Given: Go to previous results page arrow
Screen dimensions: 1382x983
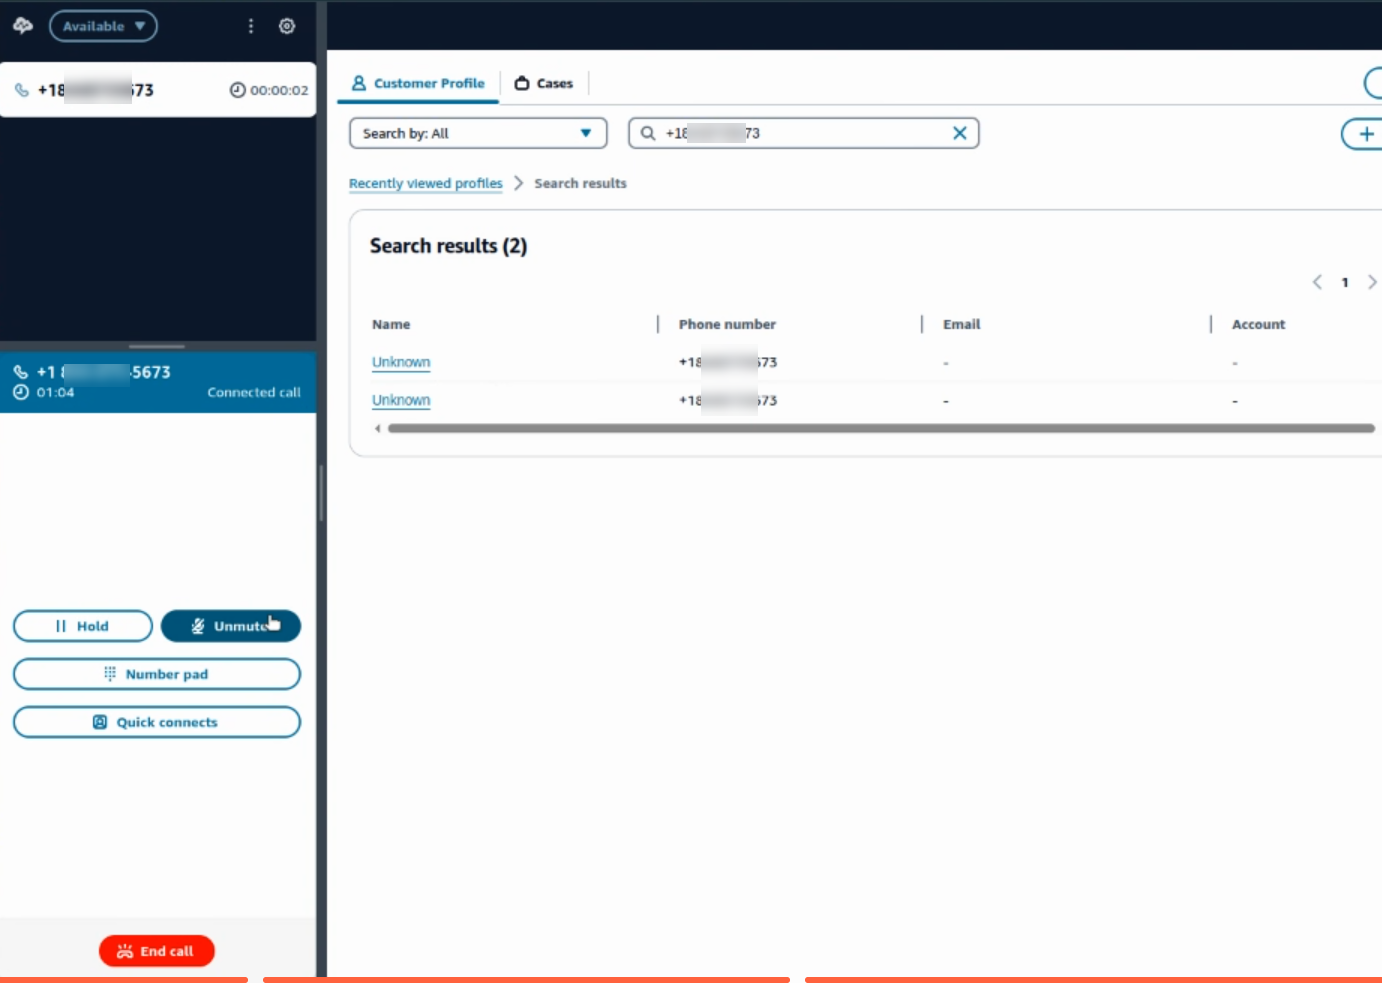Looking at the screenshot, I should coord(1317,282).
